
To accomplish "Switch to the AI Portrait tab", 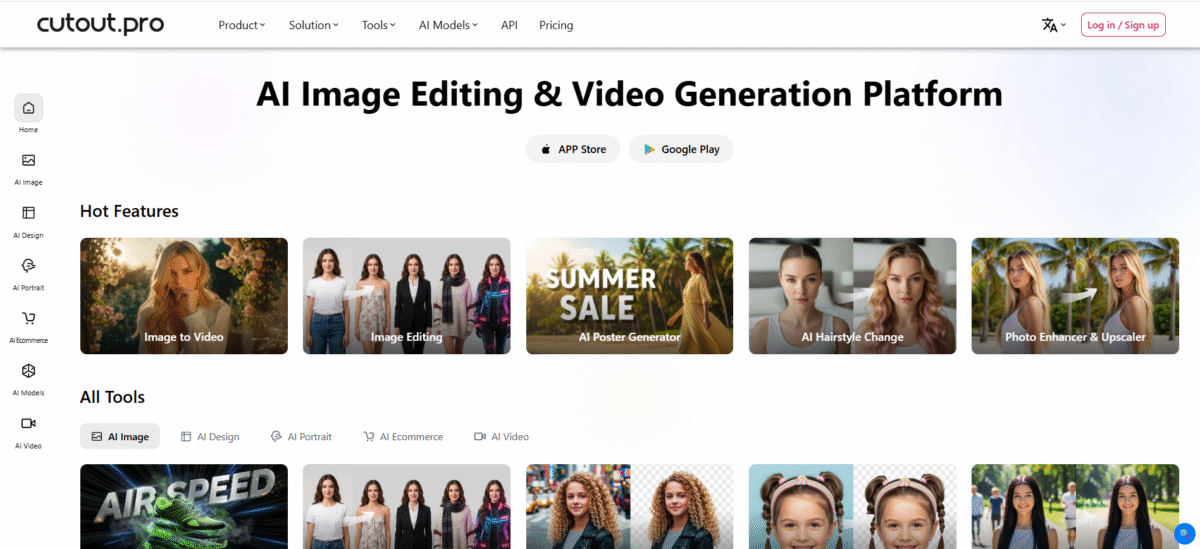I will pos(301,437).
